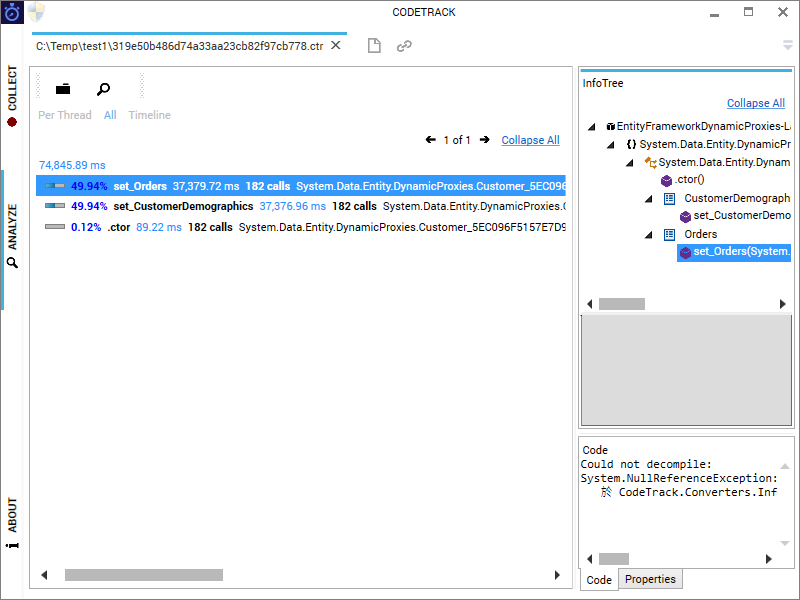
Task: Select .ctor() in the InfoTree
Action: [689, 180]
